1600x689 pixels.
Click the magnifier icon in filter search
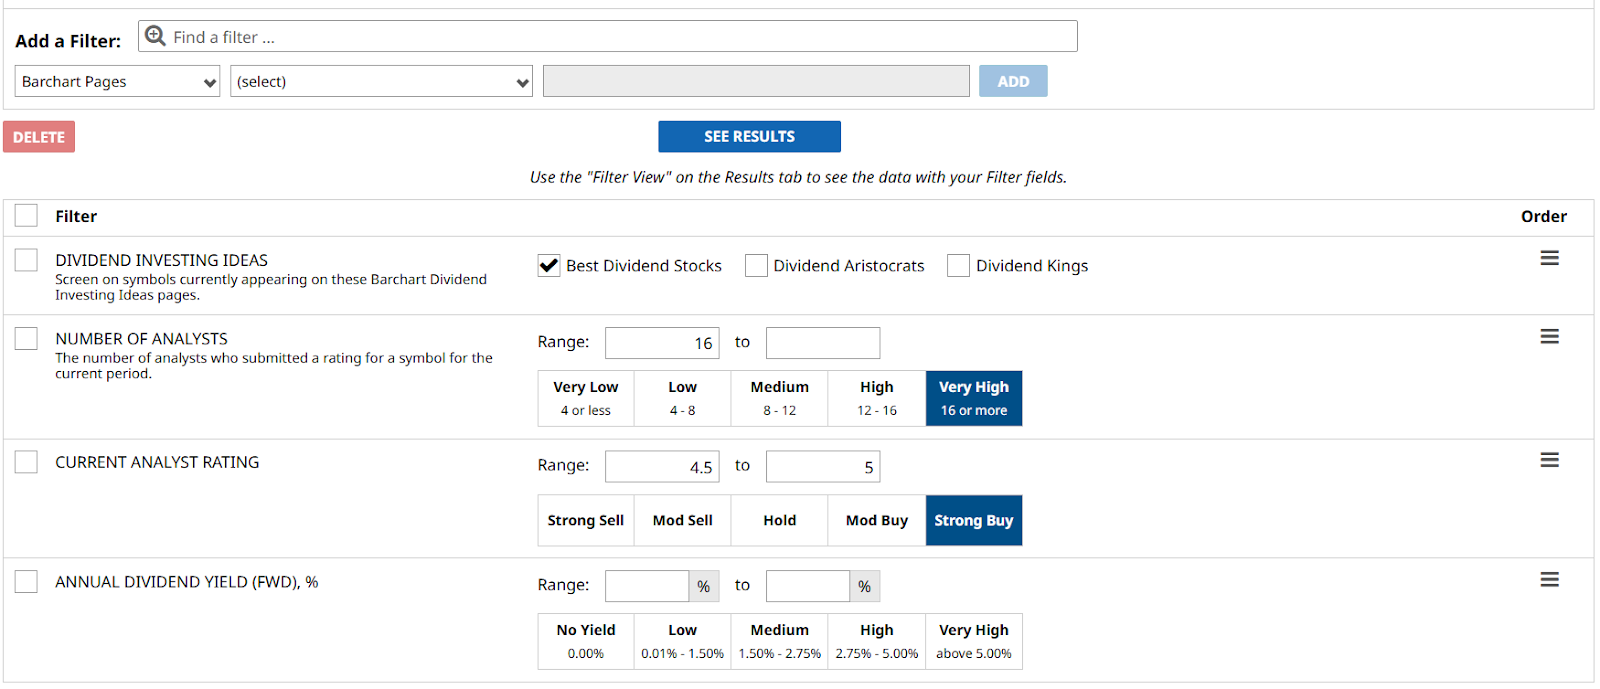point(155,36)
